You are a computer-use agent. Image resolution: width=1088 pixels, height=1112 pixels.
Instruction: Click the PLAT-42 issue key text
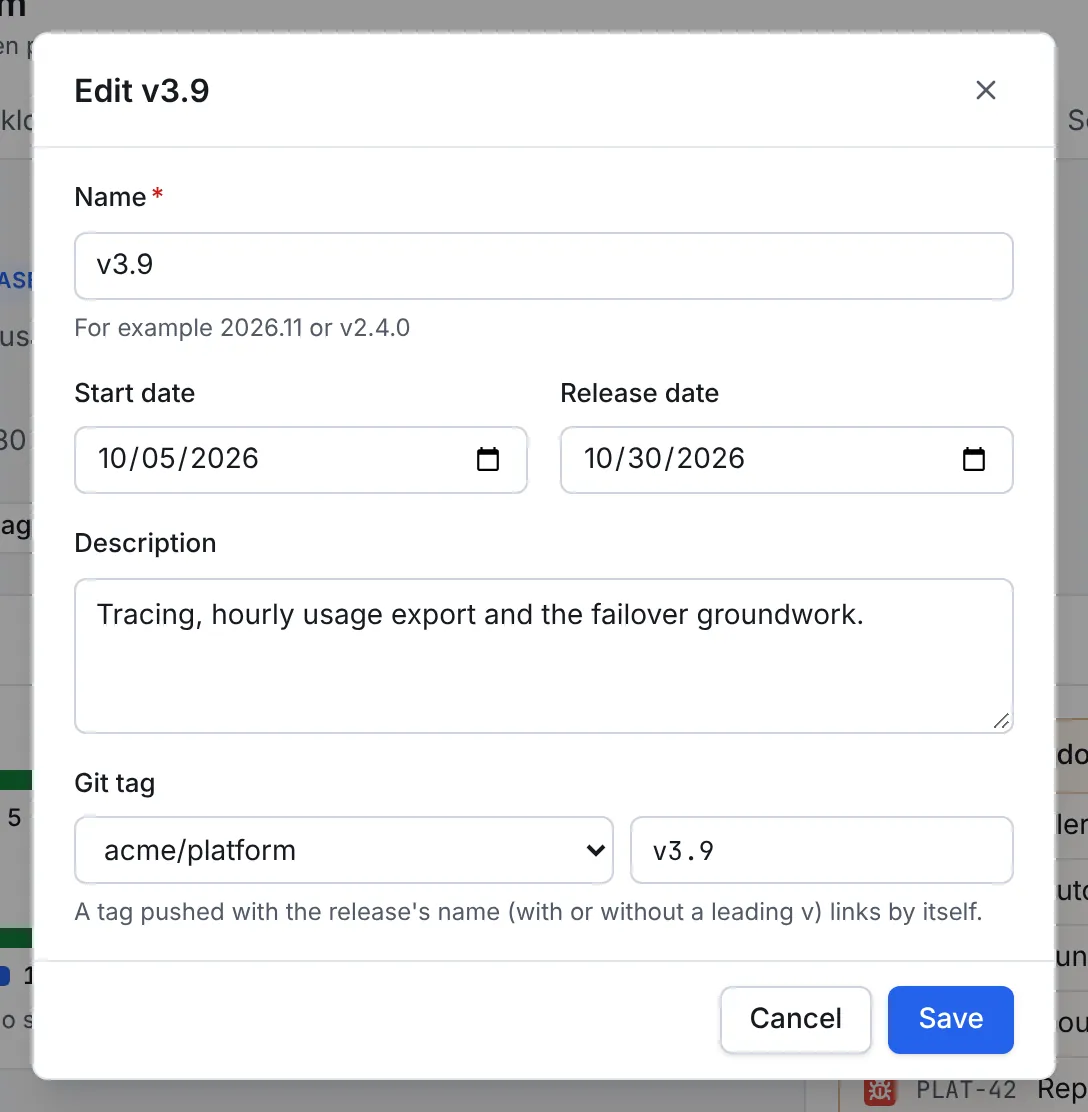click(966, 1090)
